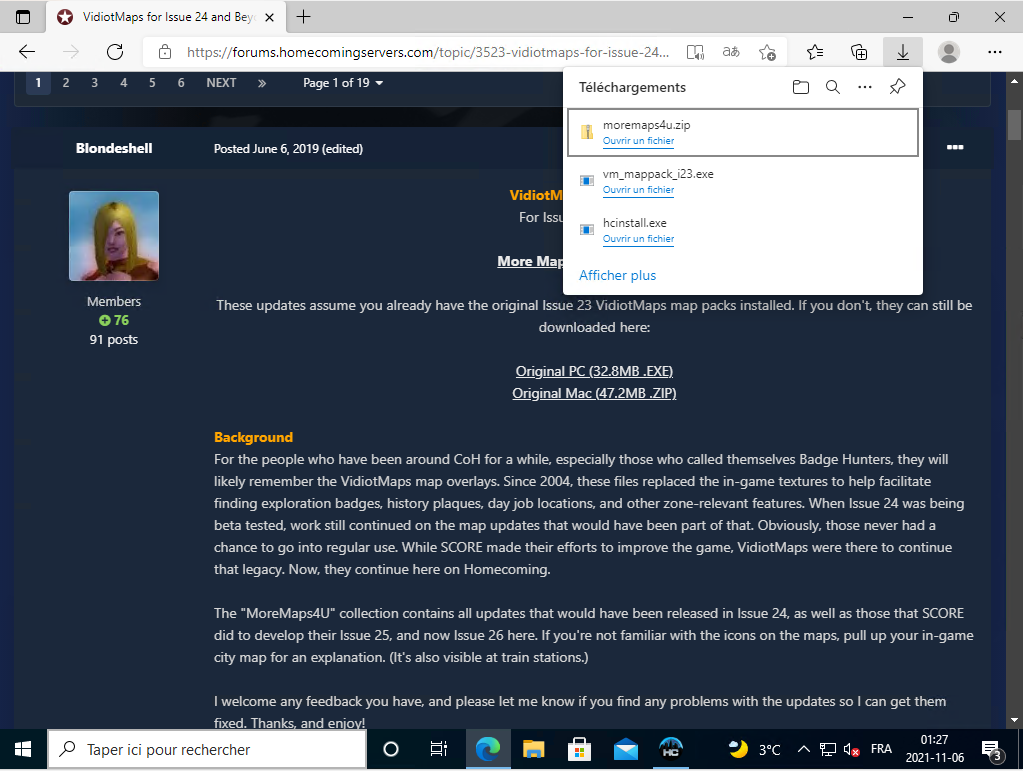The height and width of the screenshot is (771, 1023).
Task: Open file link under hcinstall.exe
Action: (x=638, y=239)
